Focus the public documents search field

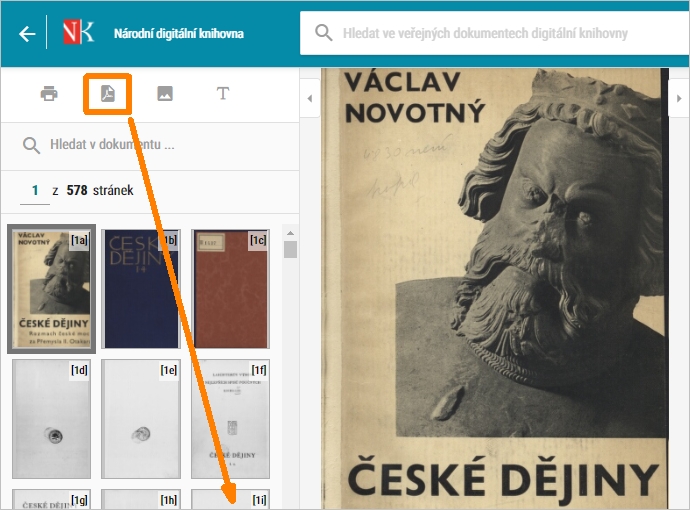point(495,33)
